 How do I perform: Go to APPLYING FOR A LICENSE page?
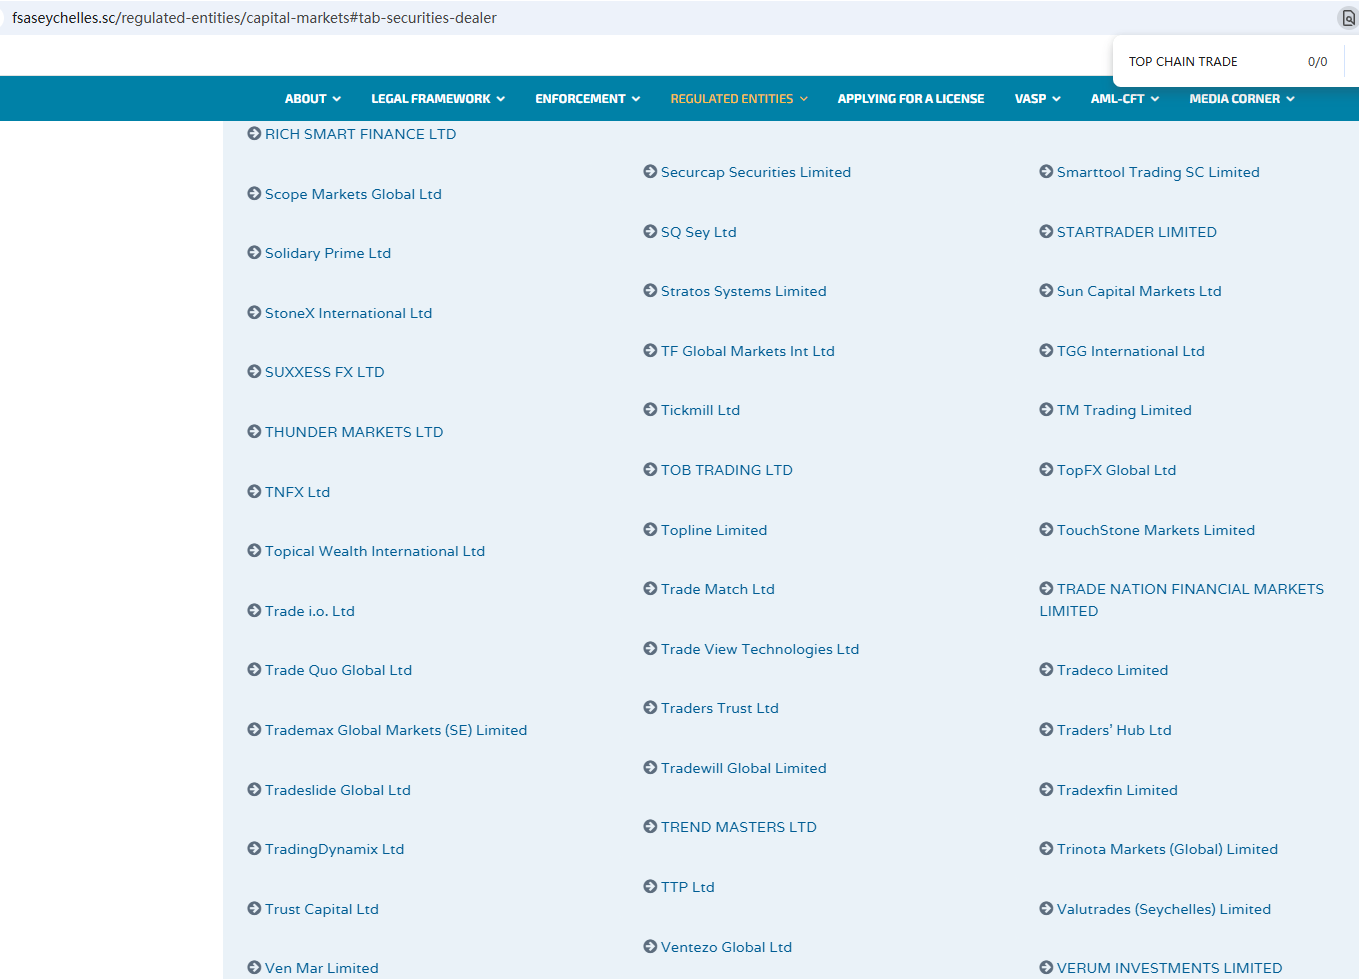tap(911, 98)
